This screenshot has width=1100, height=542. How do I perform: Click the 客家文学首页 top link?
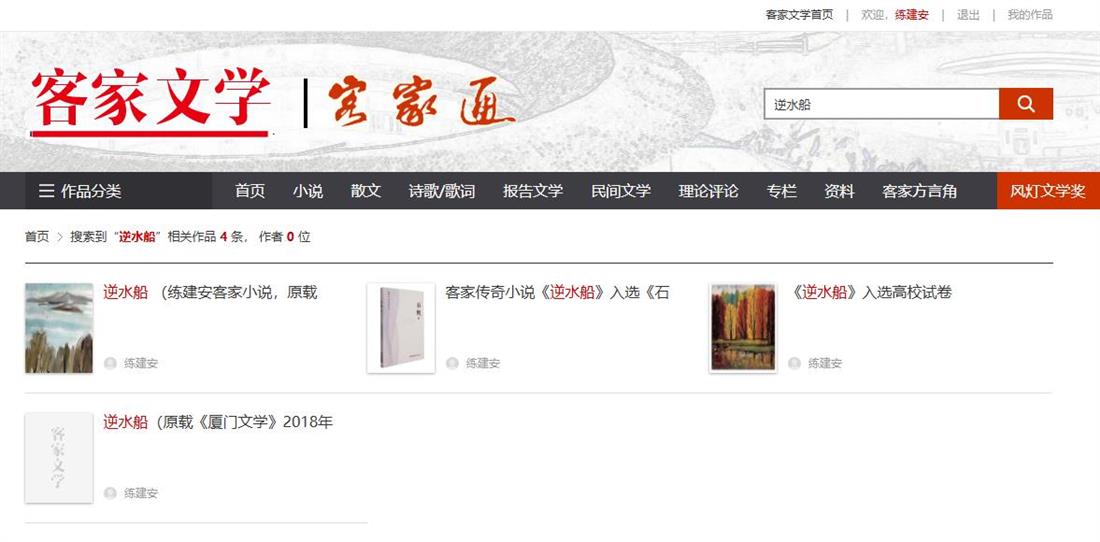[x=799, y=15]
